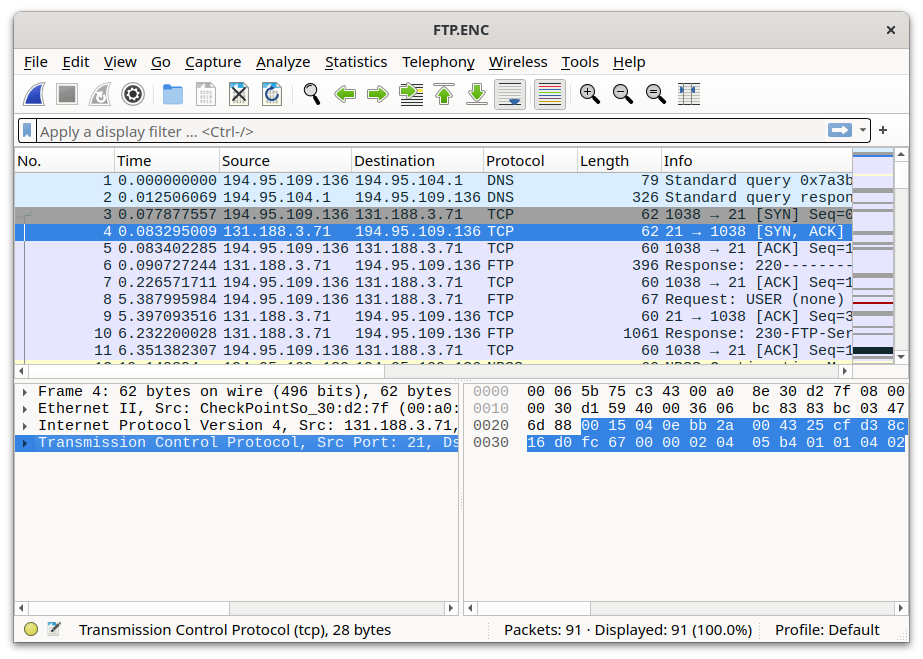The image size is (923, 659).
Task: Open the display filter history dropdown
Action: pos(862,131)
